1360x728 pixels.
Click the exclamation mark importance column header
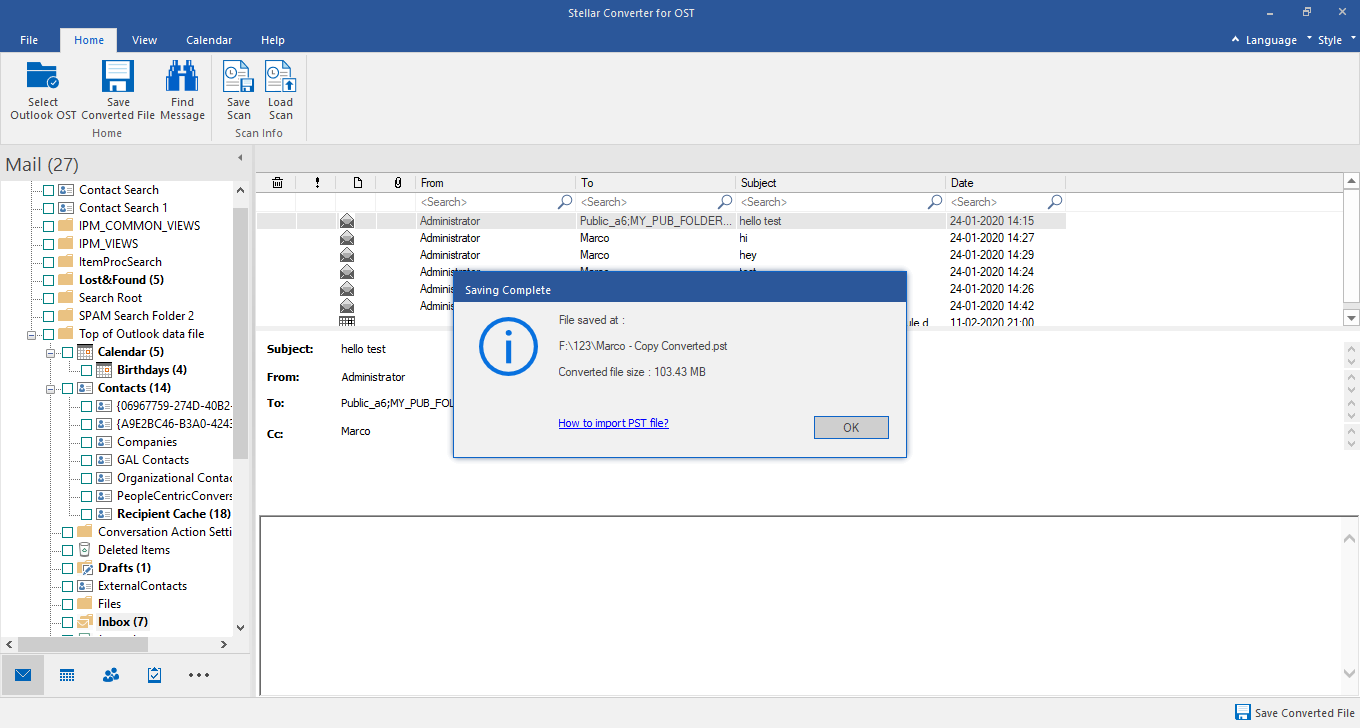pos(317,183)
